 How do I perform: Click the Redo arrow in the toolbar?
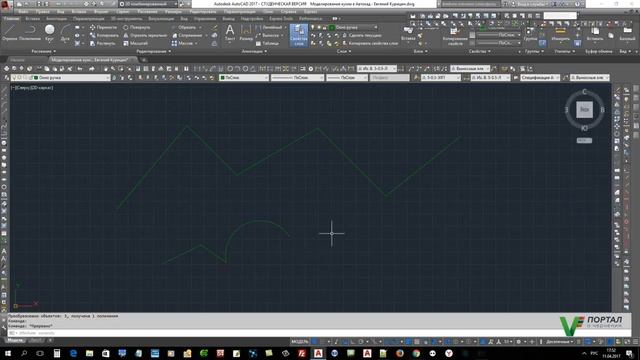(x=91, y=69)
